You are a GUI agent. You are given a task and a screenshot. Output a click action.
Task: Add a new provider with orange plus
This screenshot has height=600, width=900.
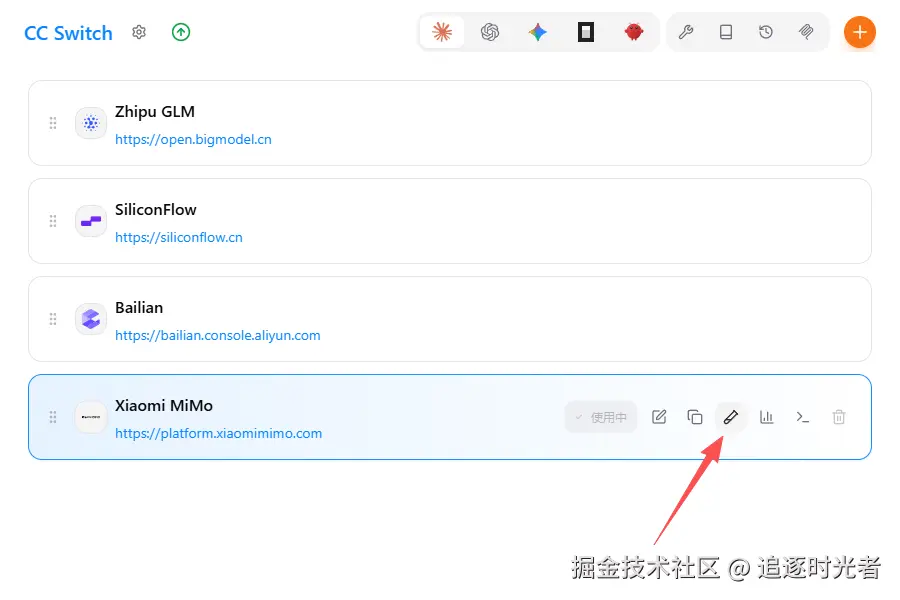pos(859,32)
